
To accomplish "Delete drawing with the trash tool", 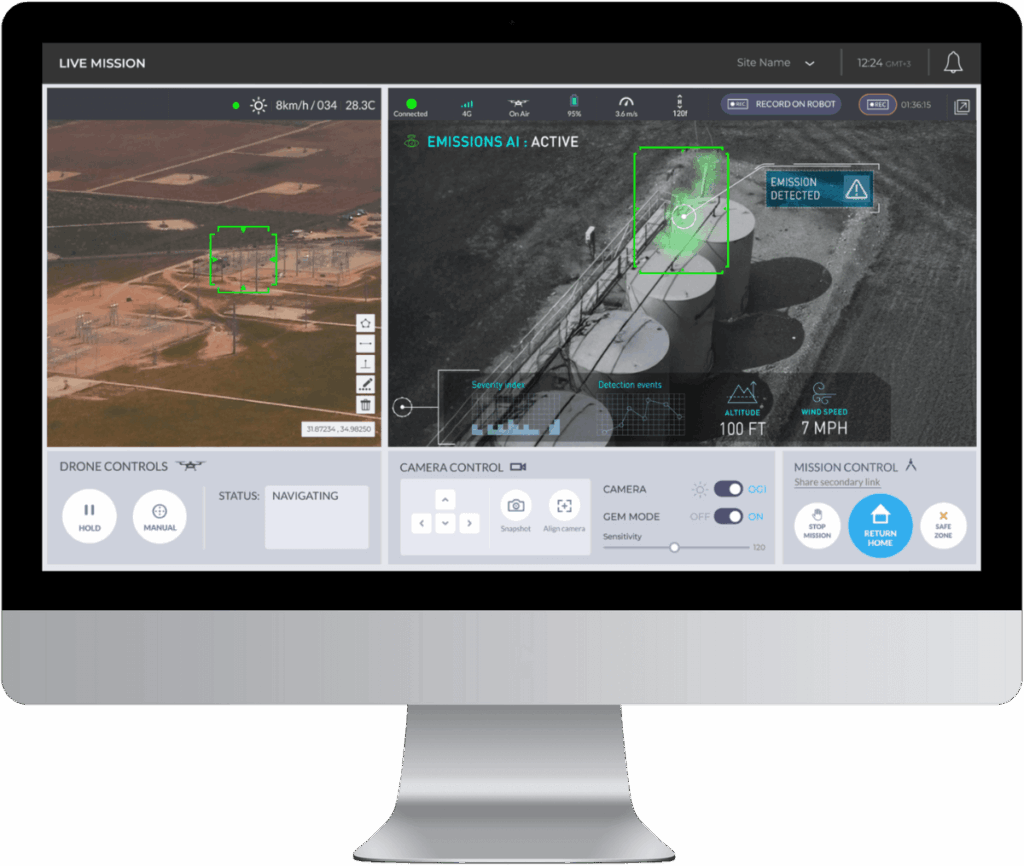I will point(366,405).
